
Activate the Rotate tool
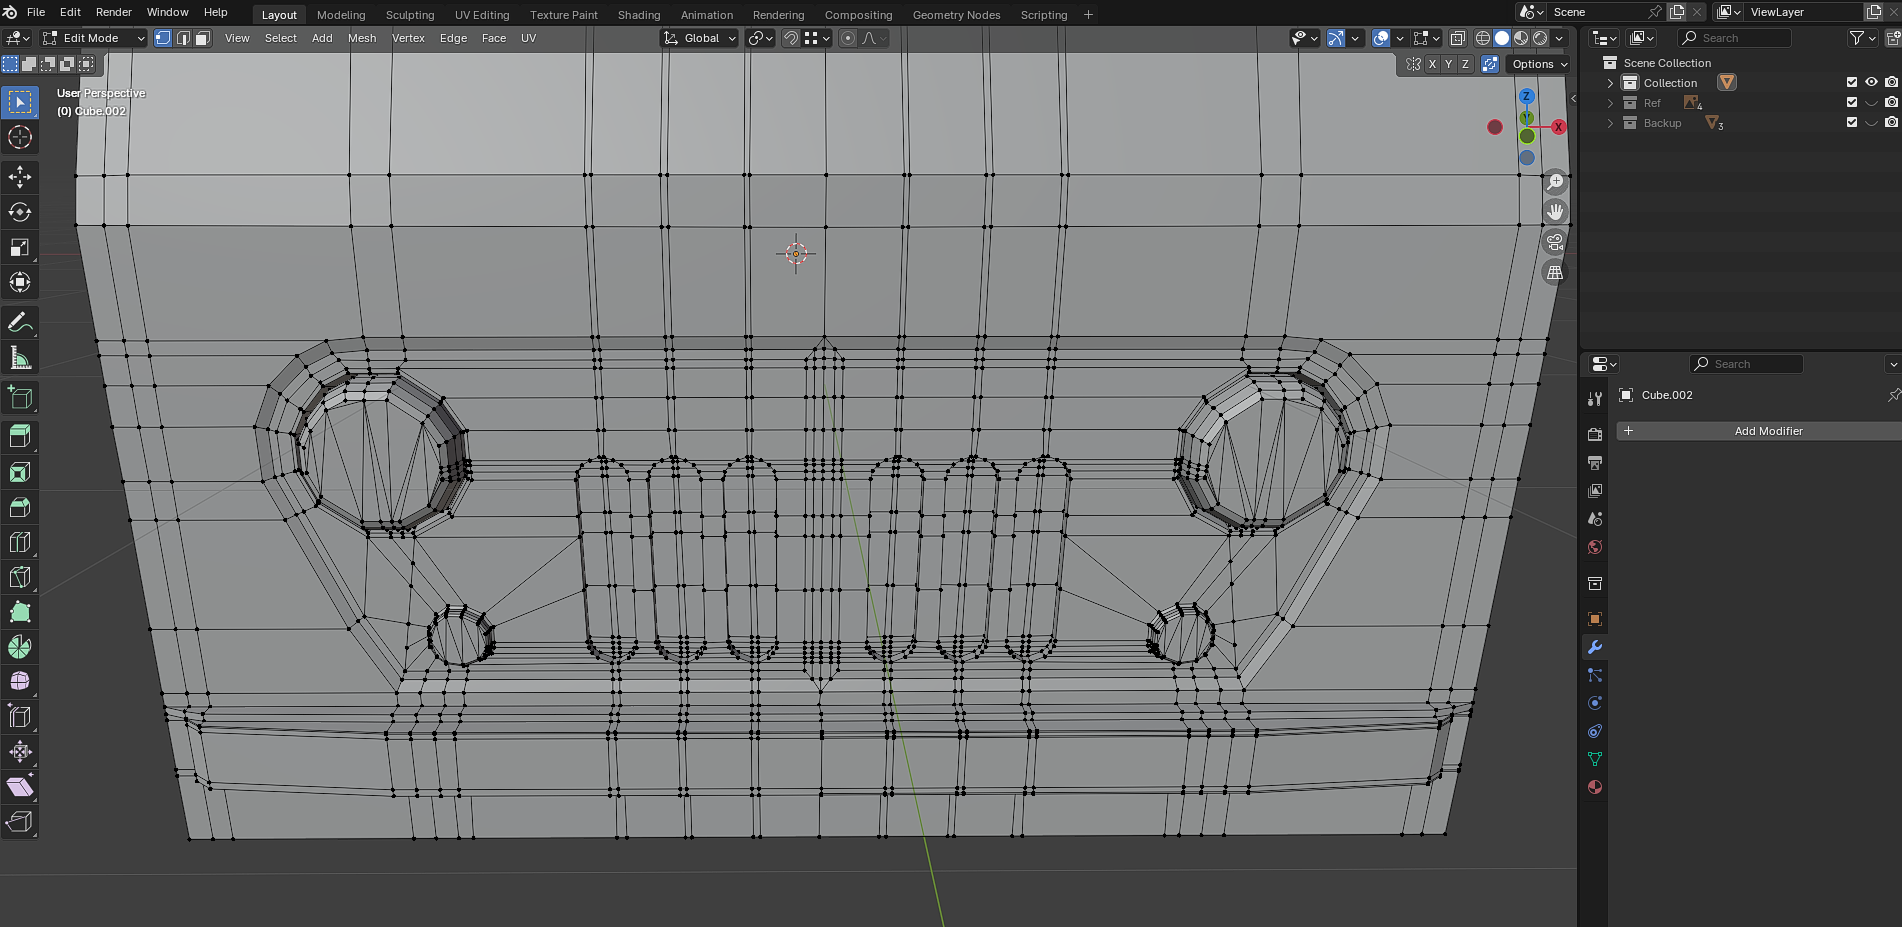(x=20, y=212)
